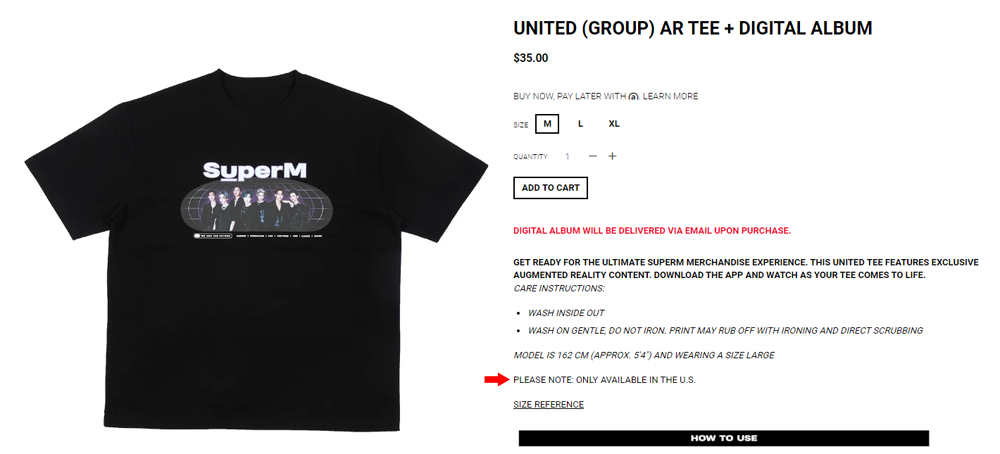The height and width of the screenshot is (454, 1000).
Task: Click the United AR Tee product title
Action: coord(693,28)
